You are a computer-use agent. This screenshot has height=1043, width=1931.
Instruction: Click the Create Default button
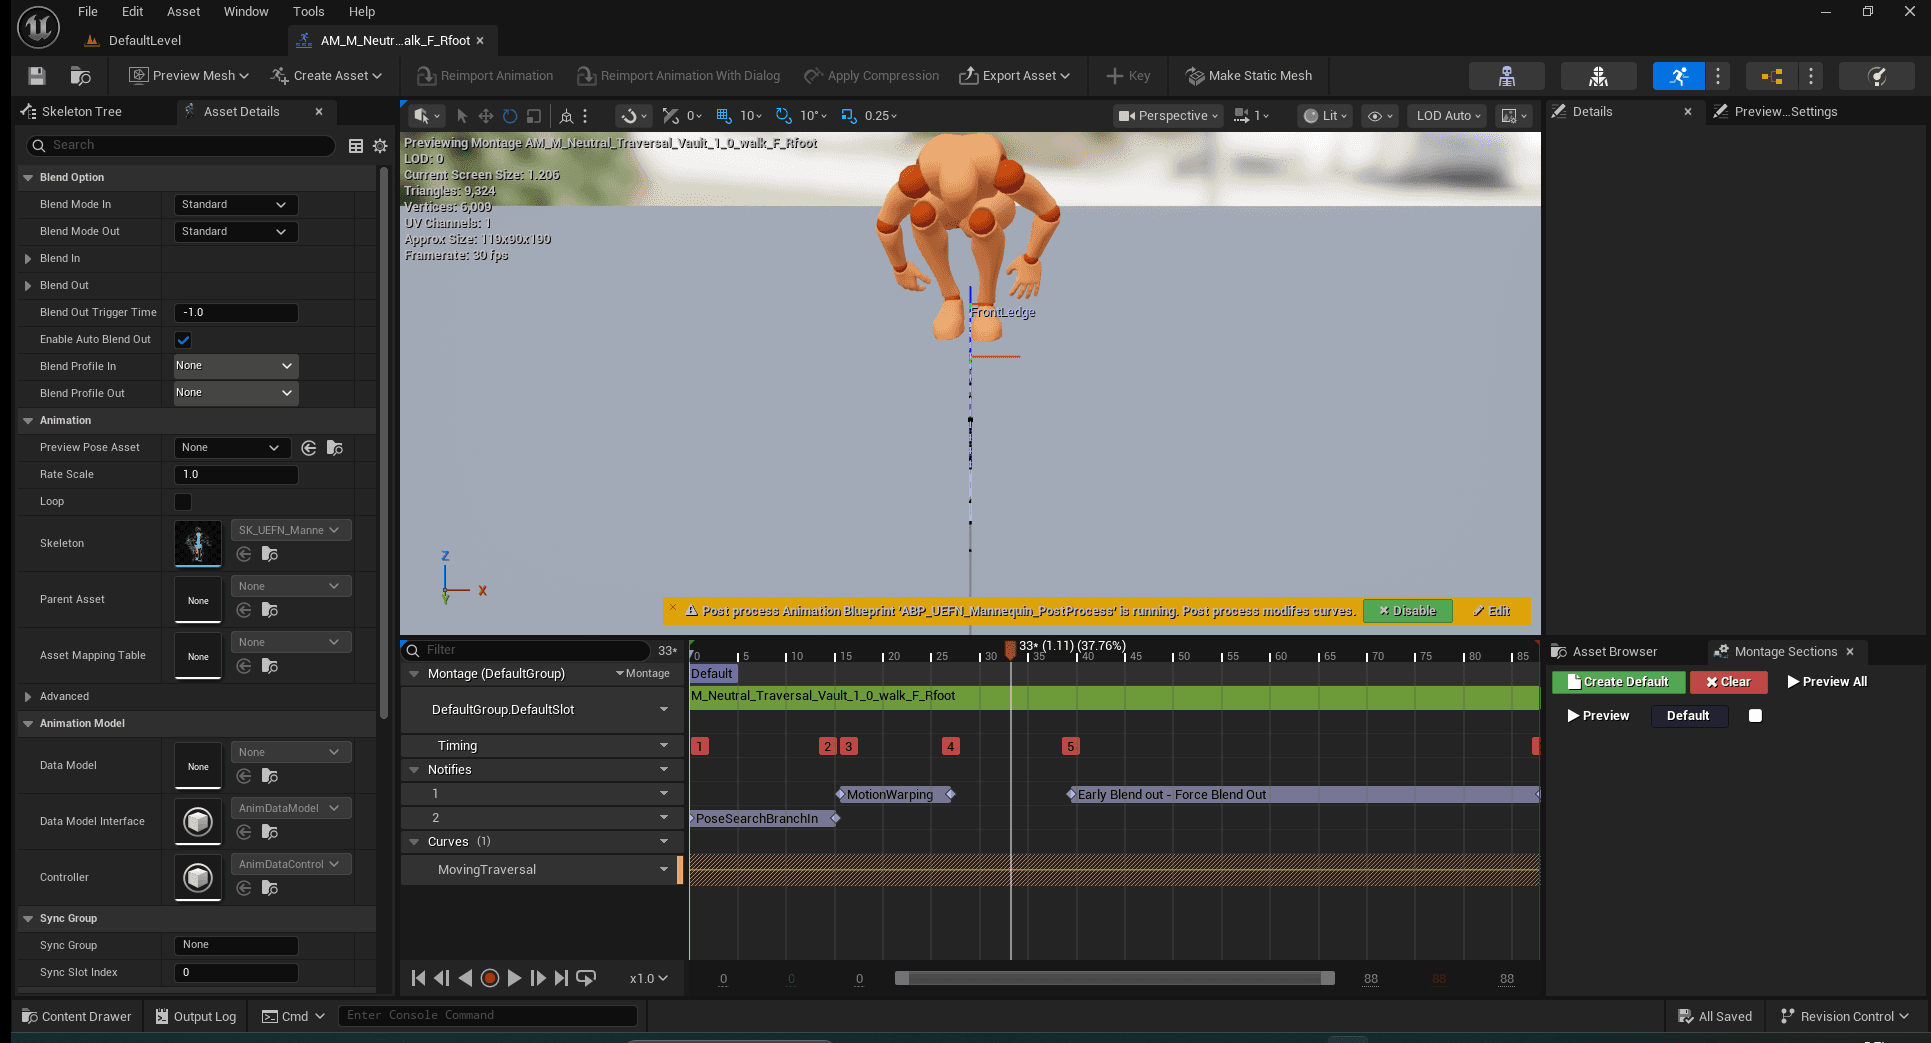coord(1618,682)
